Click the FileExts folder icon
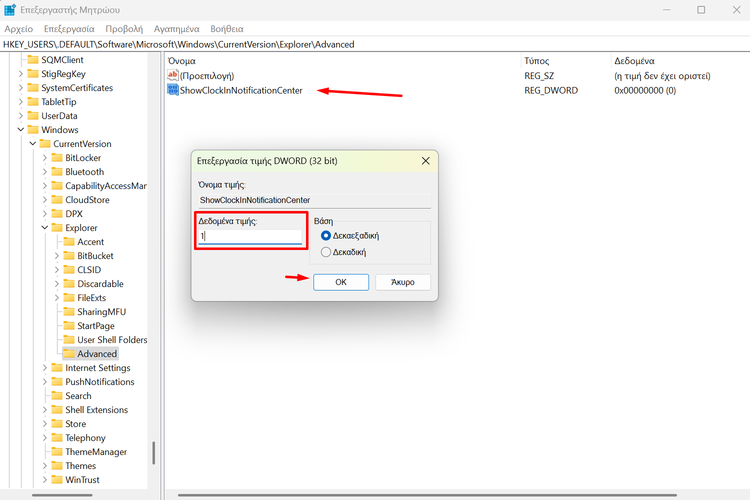The width and height of the screenshot is (750, 500). coord(69,298)
